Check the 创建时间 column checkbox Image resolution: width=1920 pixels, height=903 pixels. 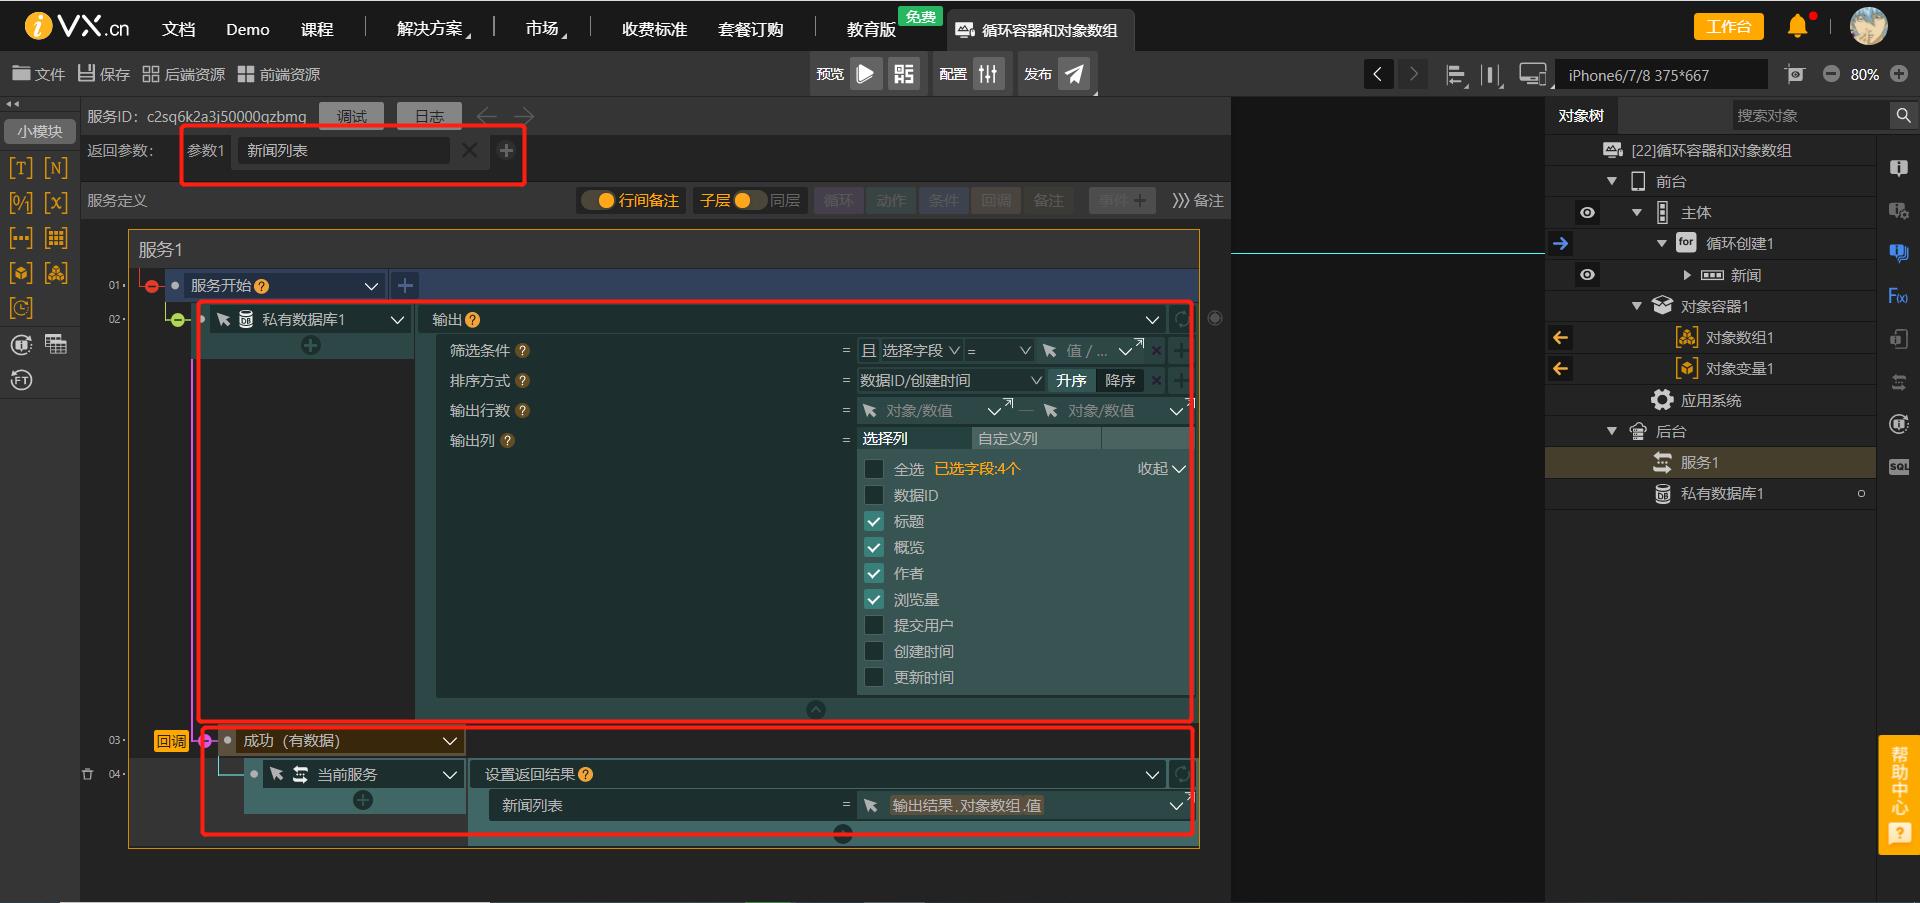[x=874, y=651]
